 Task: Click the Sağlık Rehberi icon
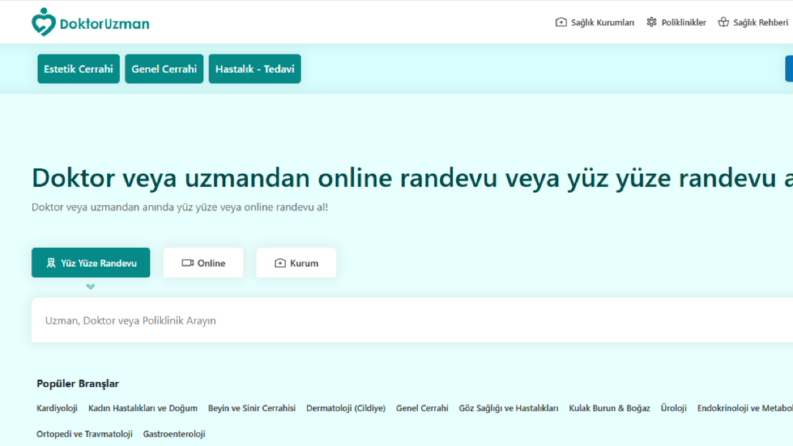[x=723, y=22]
